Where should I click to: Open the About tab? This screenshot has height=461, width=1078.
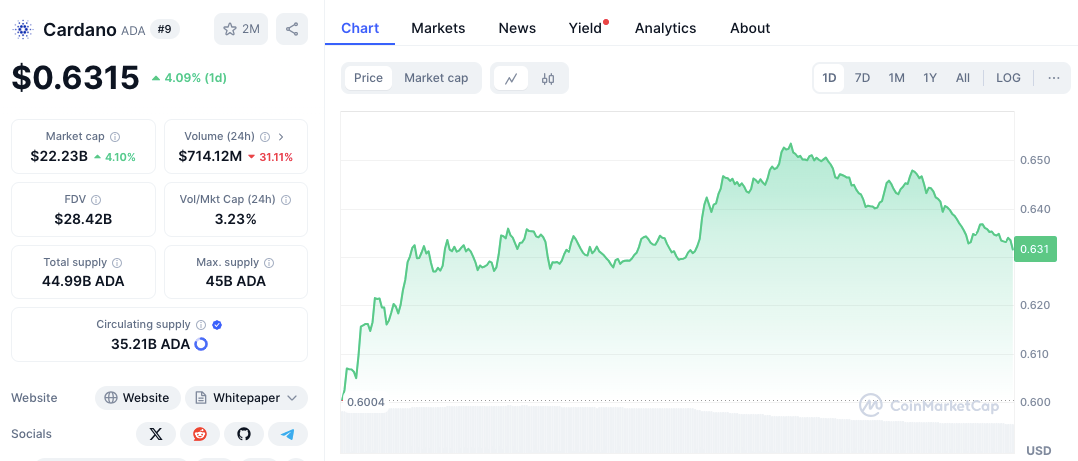tap(750, 28)
